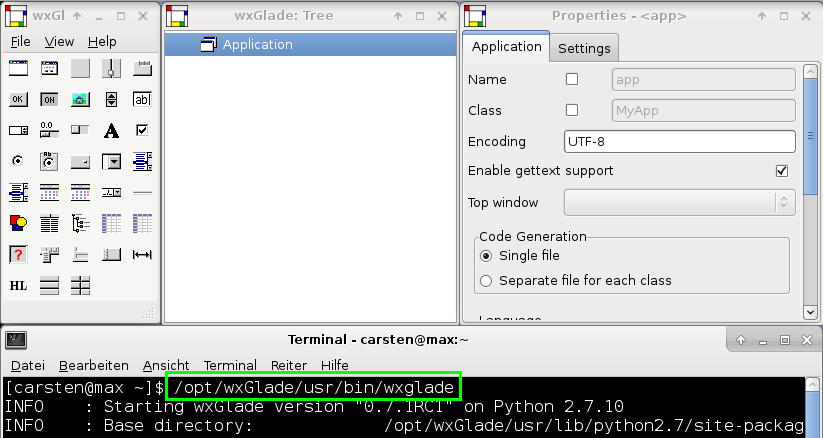Screen dimensions: 823x438
Task: Open the Bearbeiten menu in Terminal
Action: tap(93, 365)
